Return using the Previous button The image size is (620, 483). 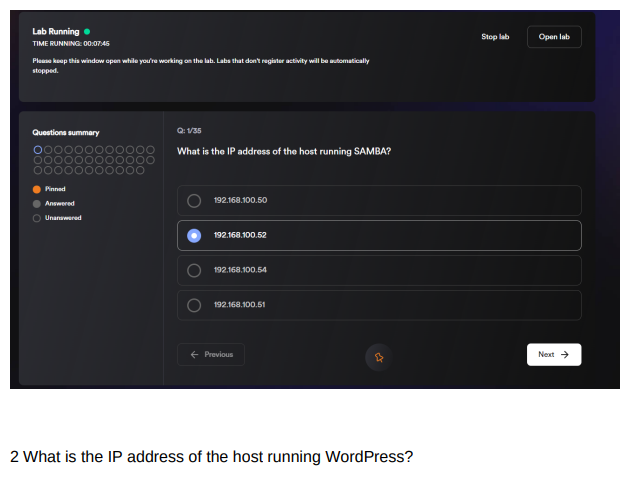tap(211, 354)
